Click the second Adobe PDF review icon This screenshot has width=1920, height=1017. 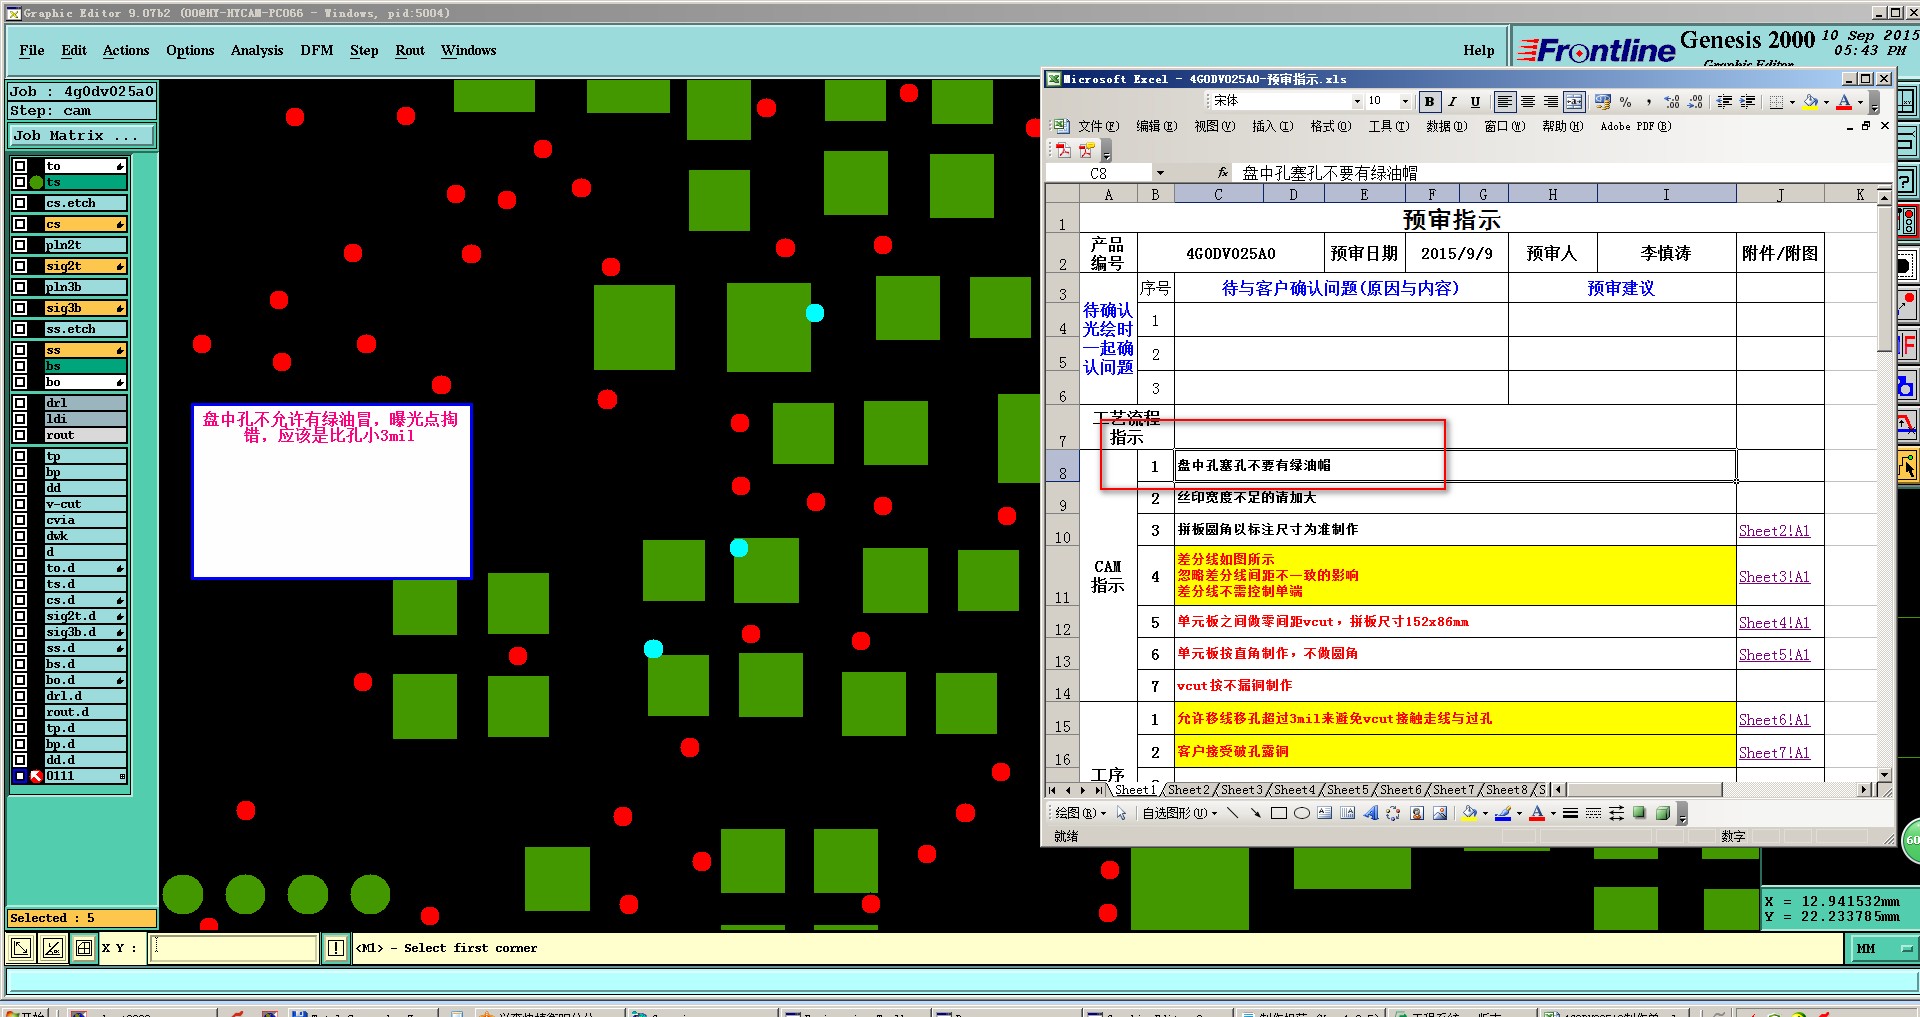pyautogui.click(x=1086, y=150)
